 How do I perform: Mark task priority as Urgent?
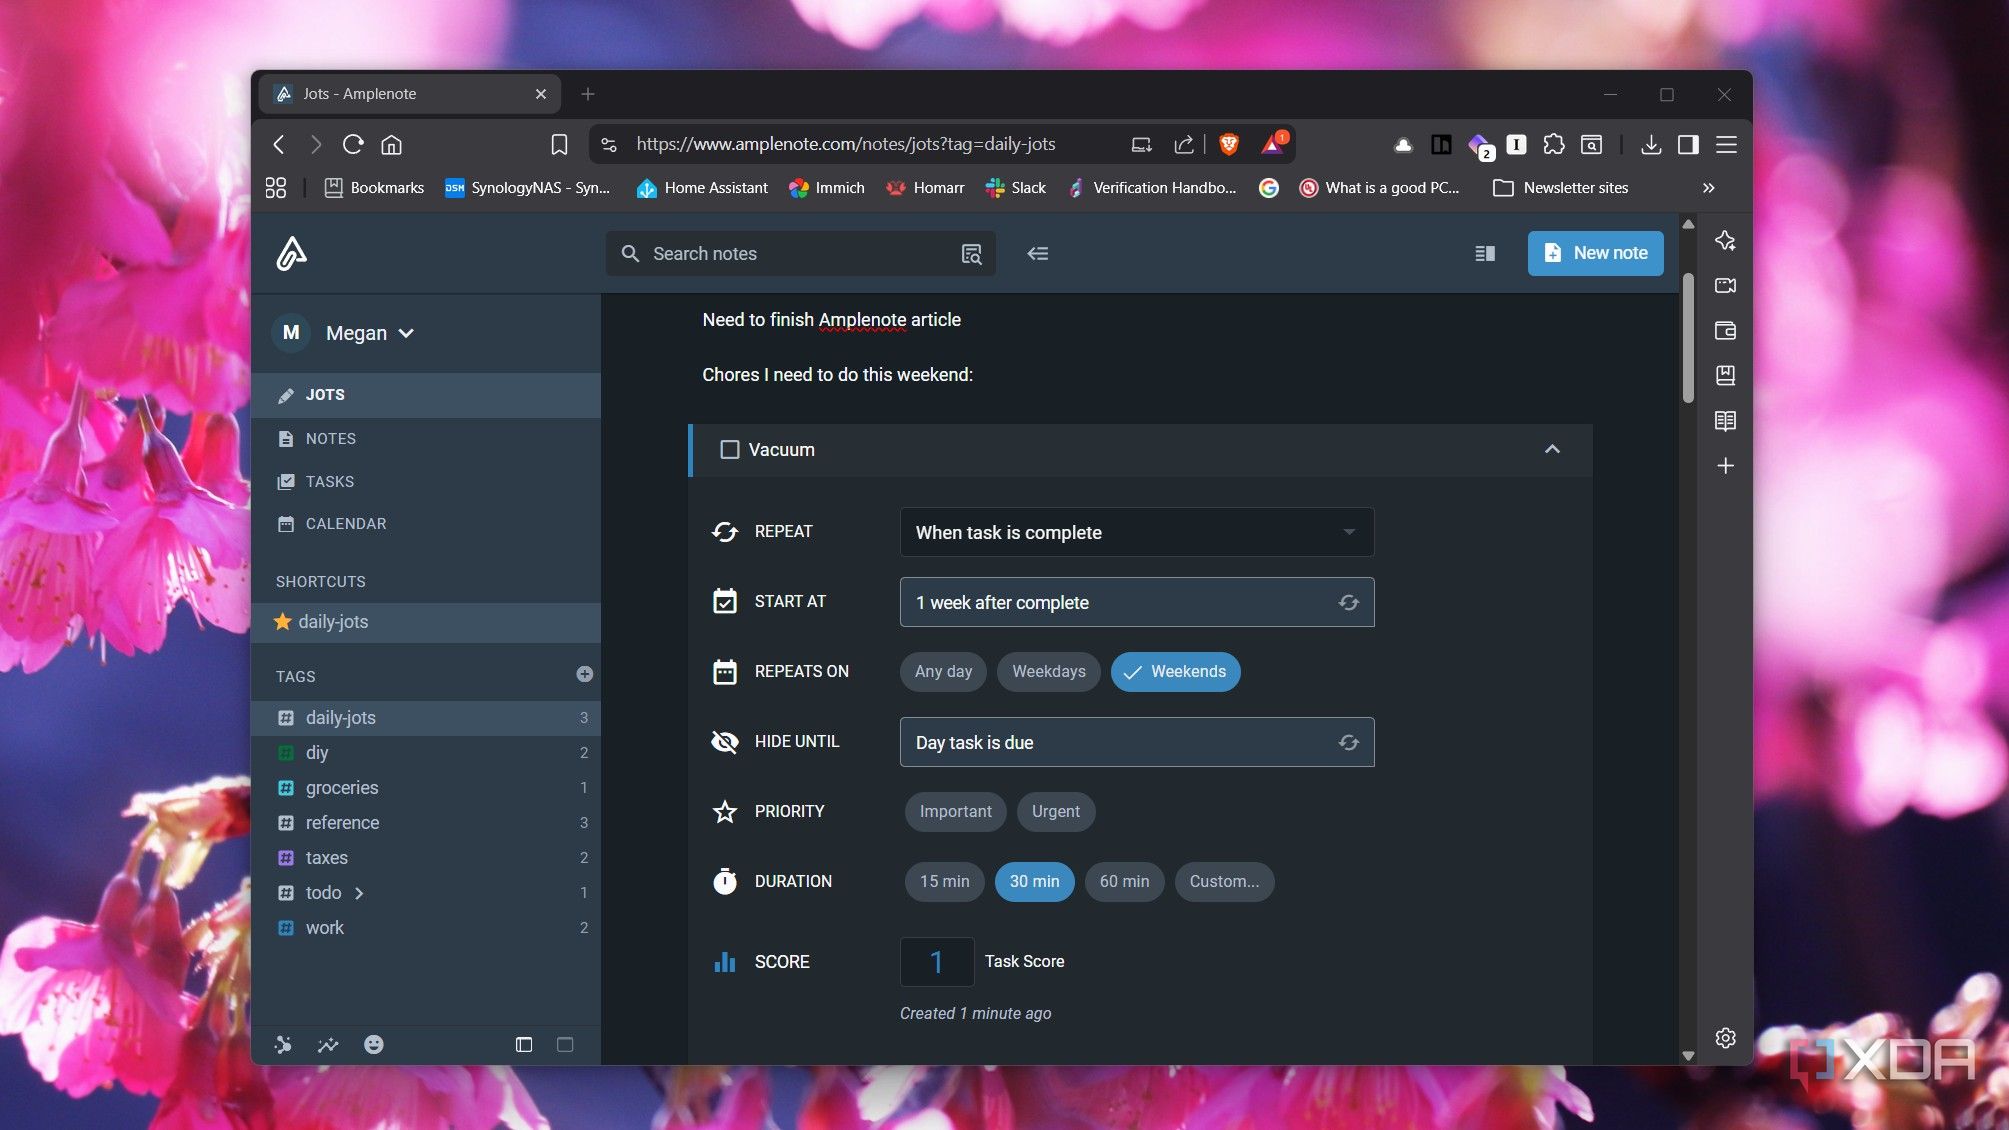(1055, 811)
